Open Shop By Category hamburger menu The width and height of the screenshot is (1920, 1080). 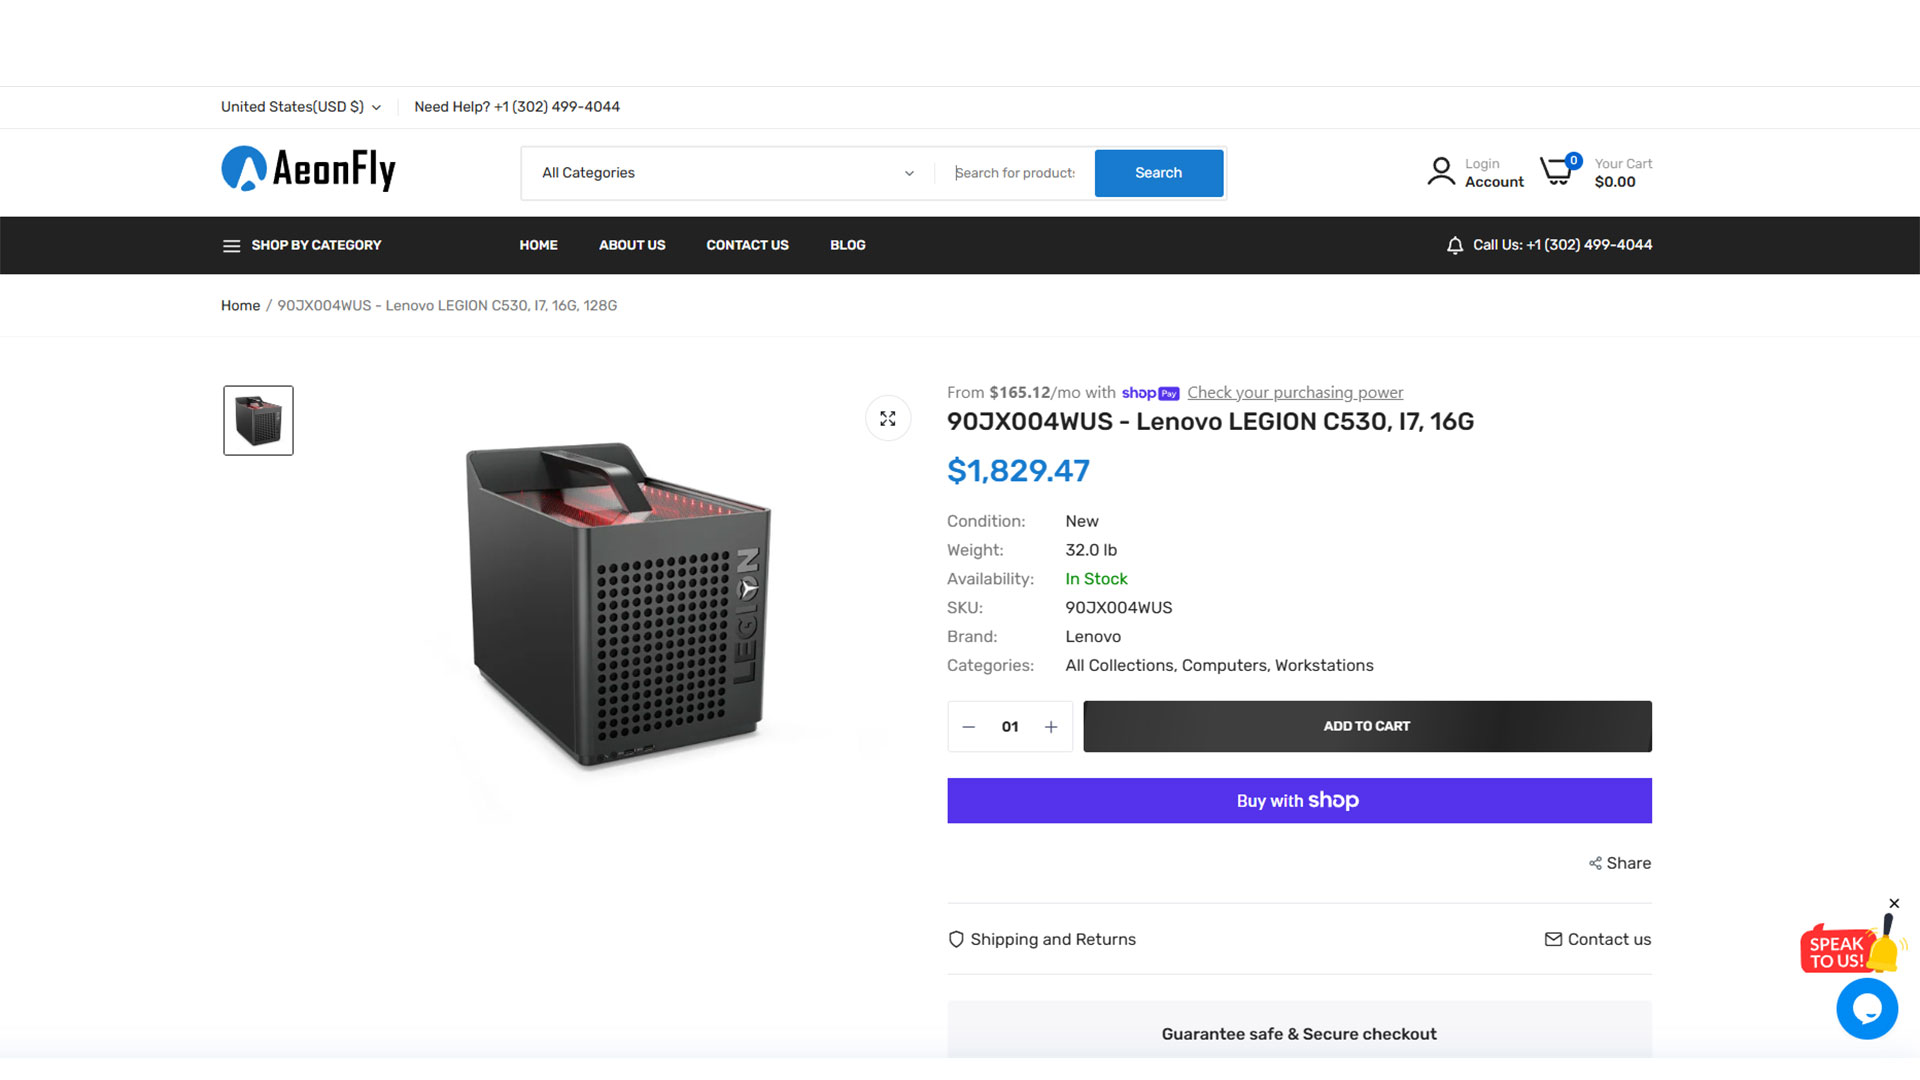(x=231, y=246)
